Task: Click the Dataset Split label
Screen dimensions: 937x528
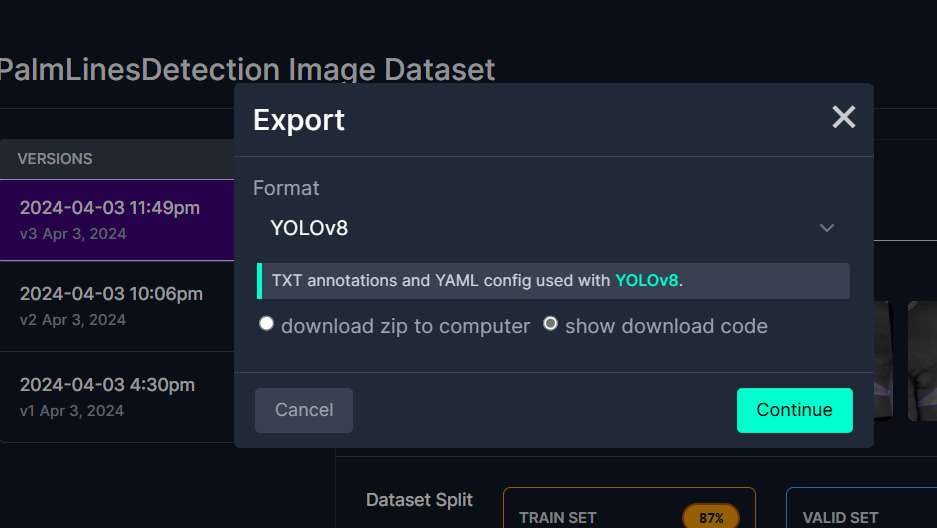Action: click(419, 500)
